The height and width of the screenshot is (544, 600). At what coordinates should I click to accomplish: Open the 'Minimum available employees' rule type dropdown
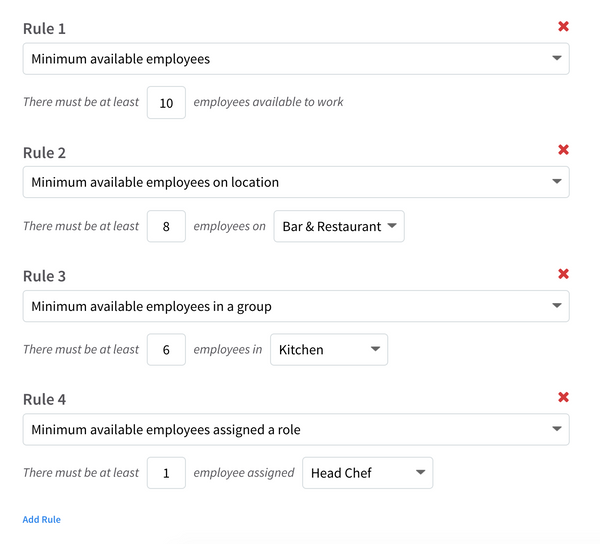(296, 59)
